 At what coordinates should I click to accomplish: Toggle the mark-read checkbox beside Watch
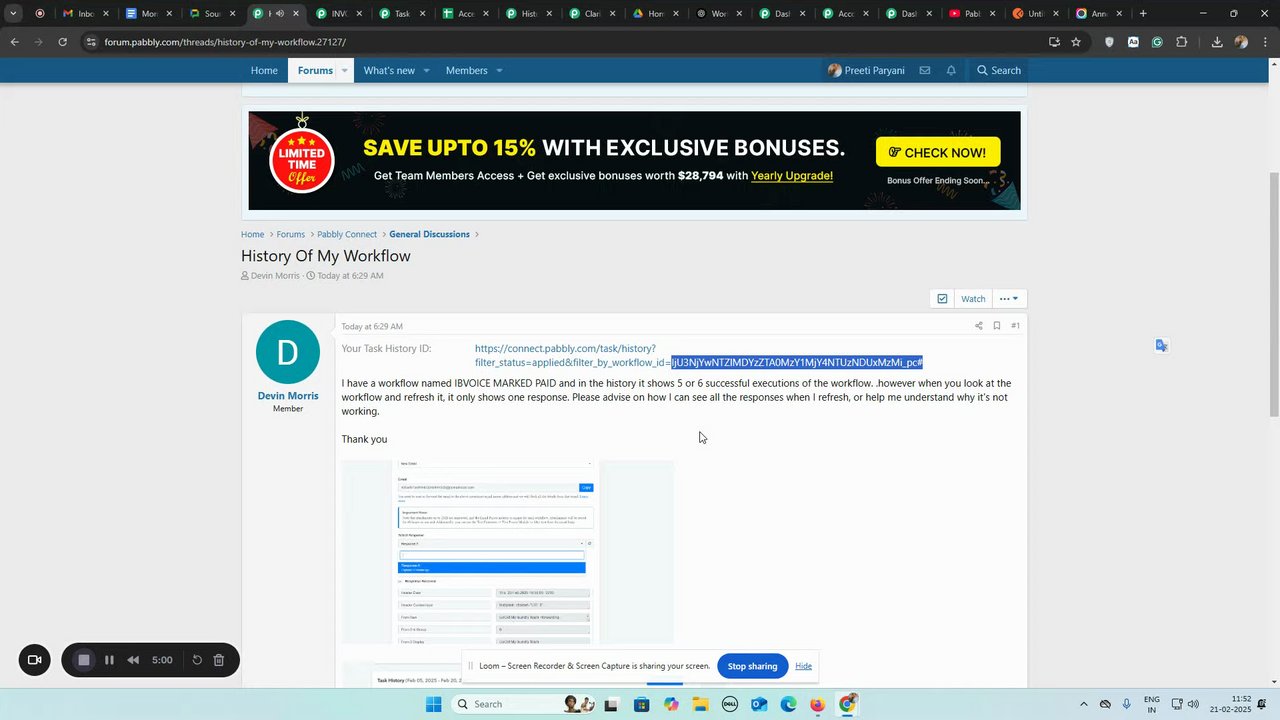[x=942, y=299]
